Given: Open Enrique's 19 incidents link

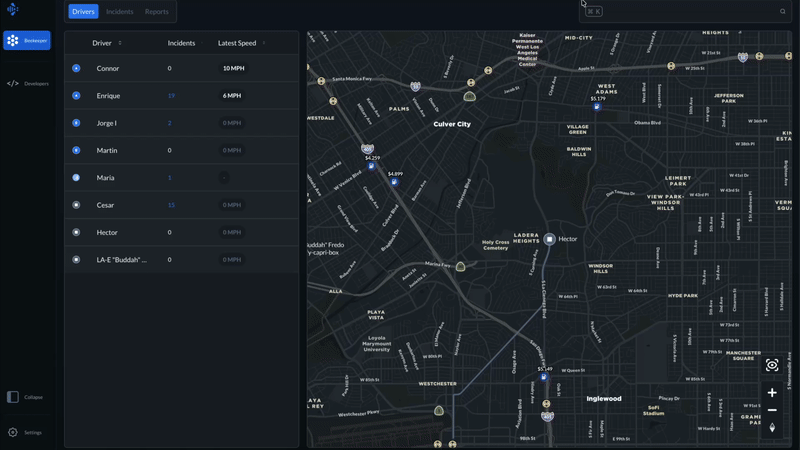Looking at the screenshot, I should [x=171, y=96].
